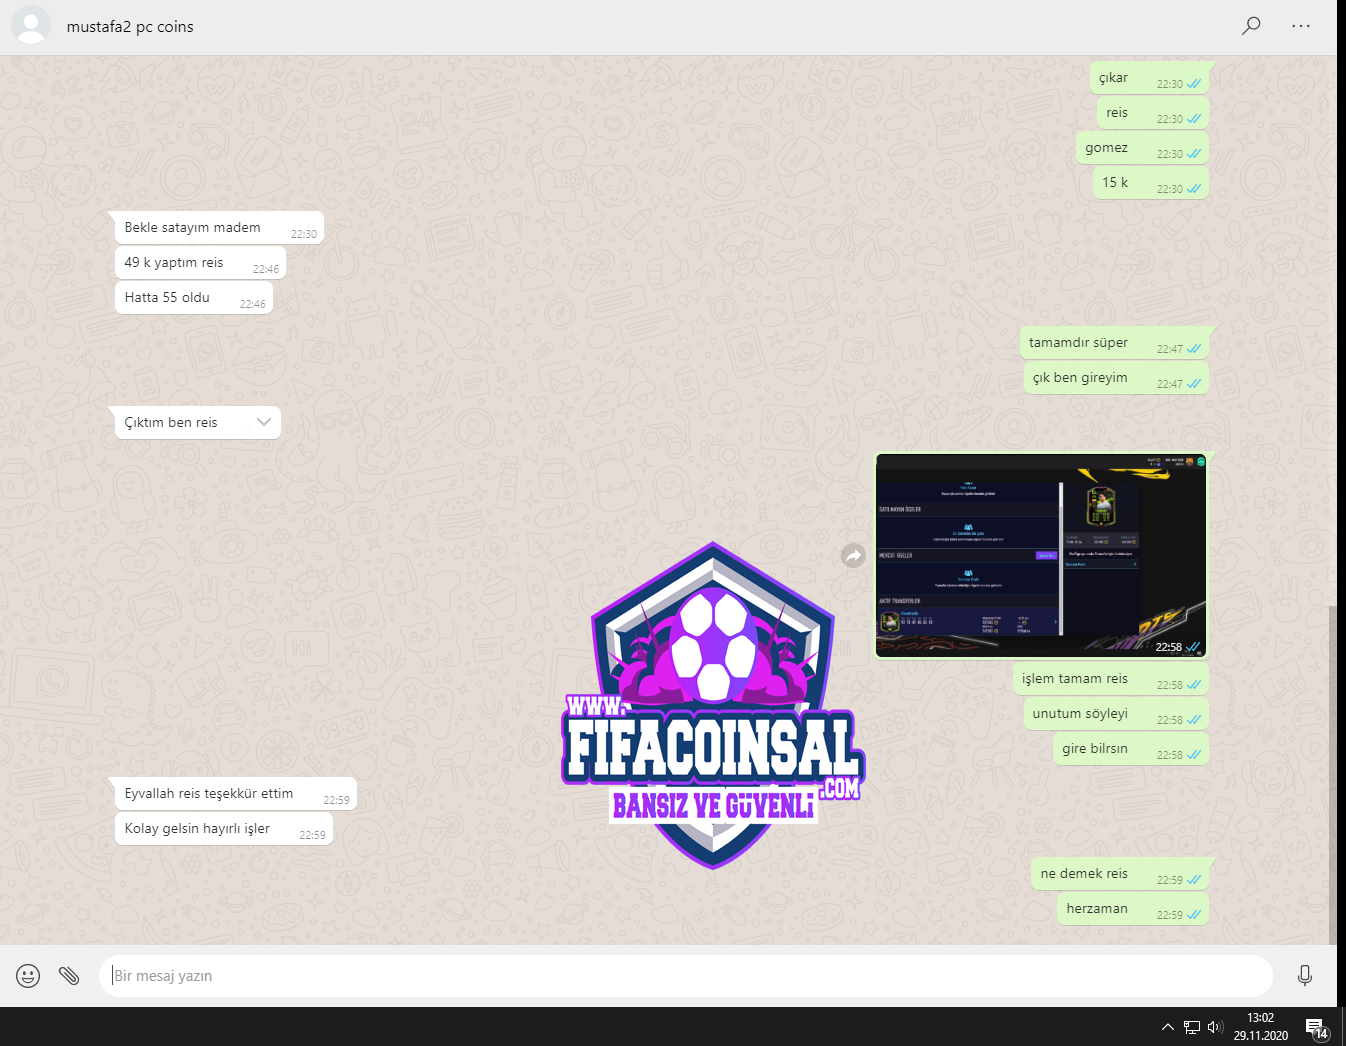This screenshot has width=1346, height=1046.
Task: Select message 'ne demek reis'
Action: click(1120, 873)
